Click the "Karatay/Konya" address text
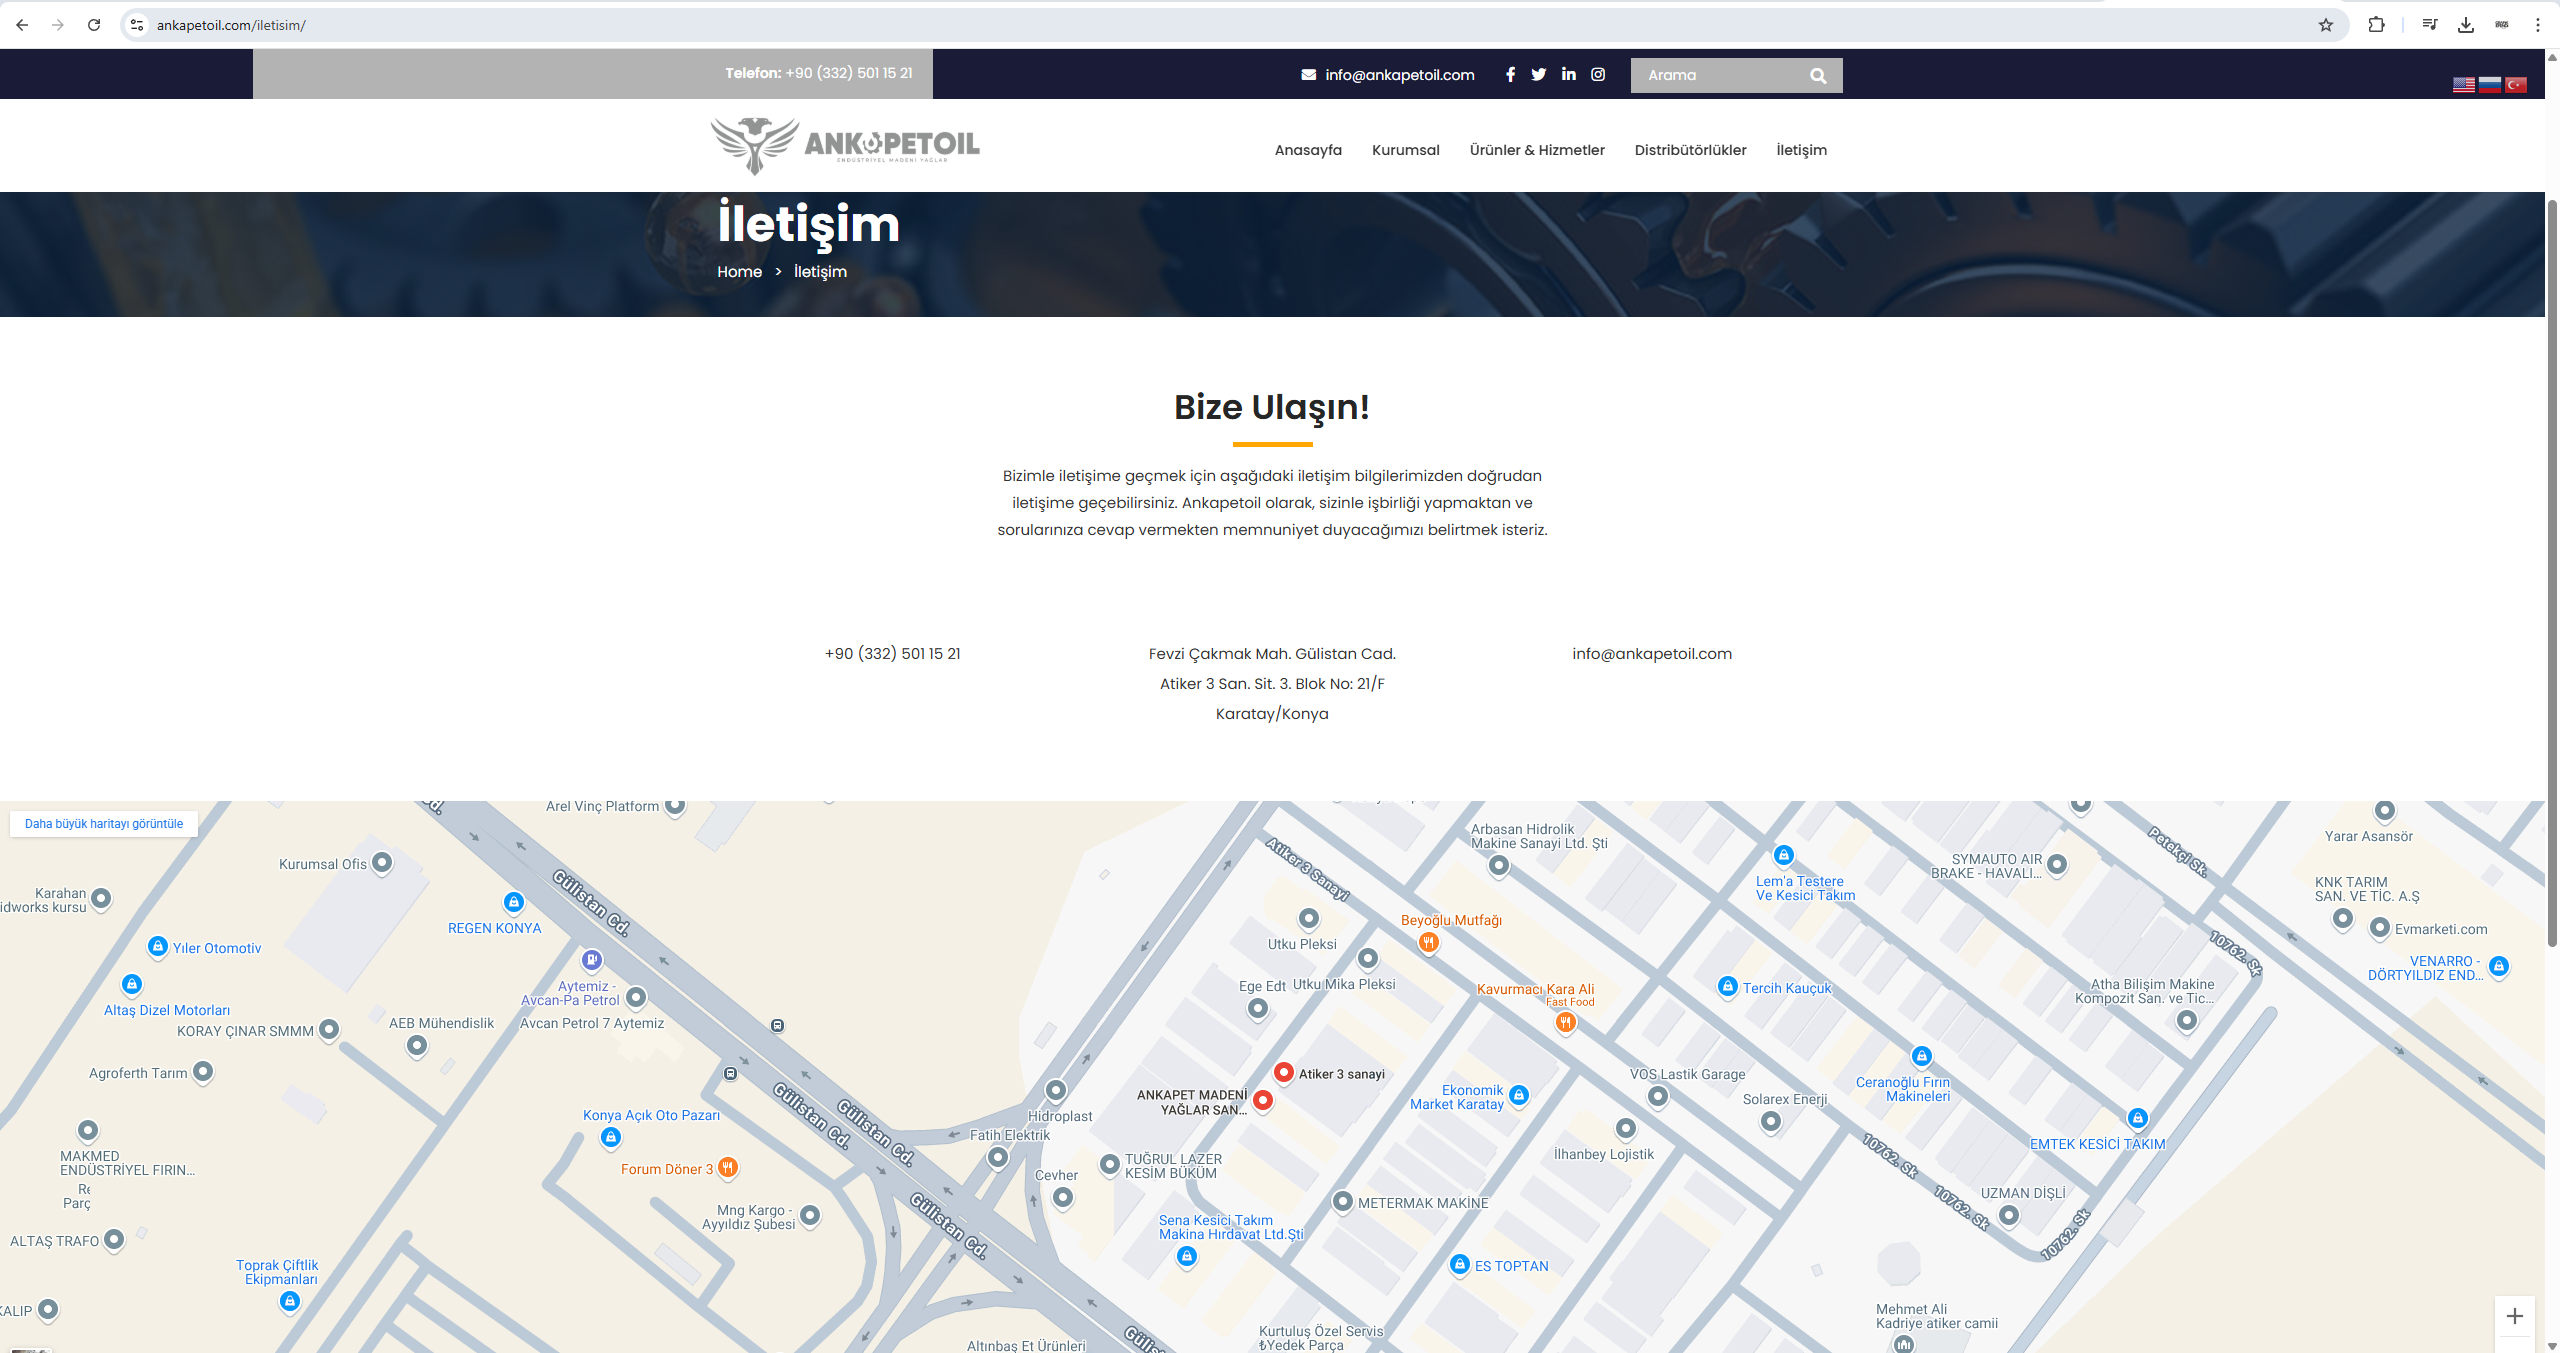This screenshot has width=2560, height=1353. pos(1272,714)
